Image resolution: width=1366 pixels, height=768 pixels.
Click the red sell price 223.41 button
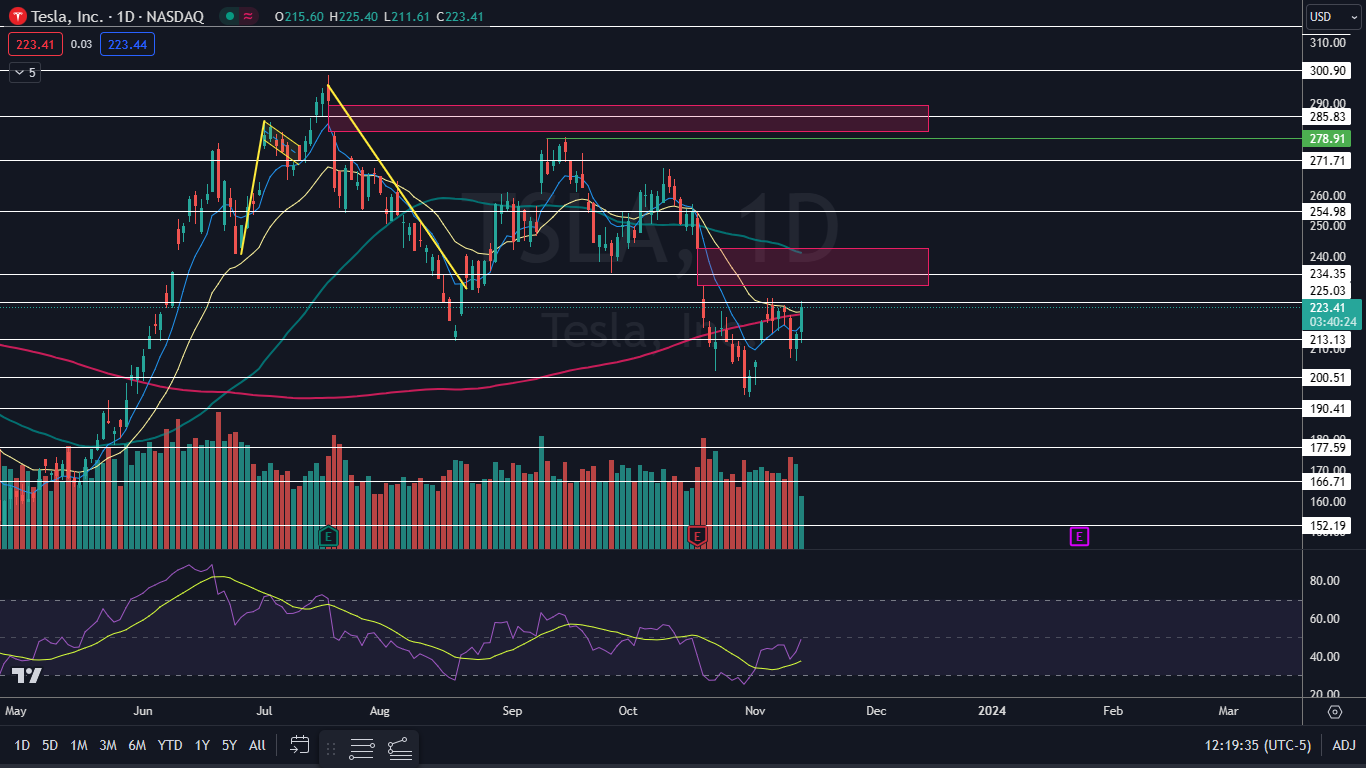point(35,44)
